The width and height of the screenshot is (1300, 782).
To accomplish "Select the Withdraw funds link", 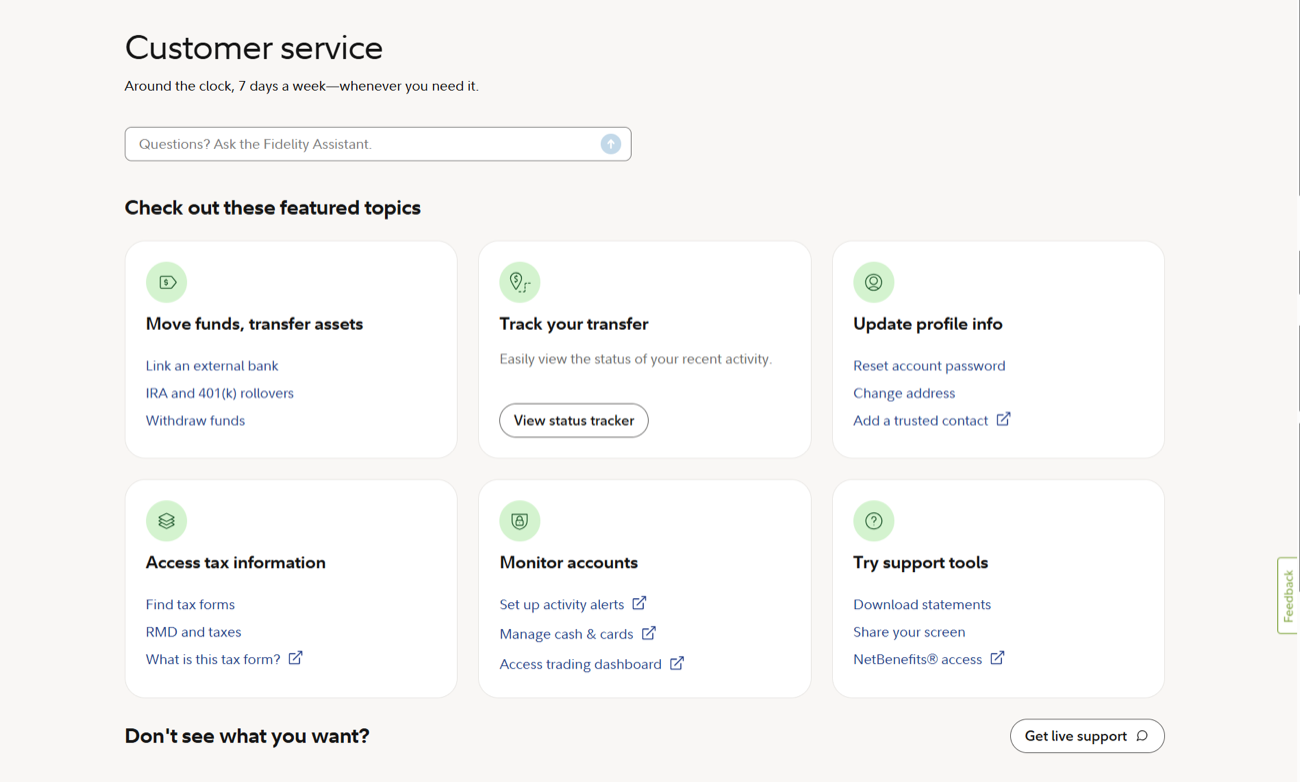I will 195,421.
